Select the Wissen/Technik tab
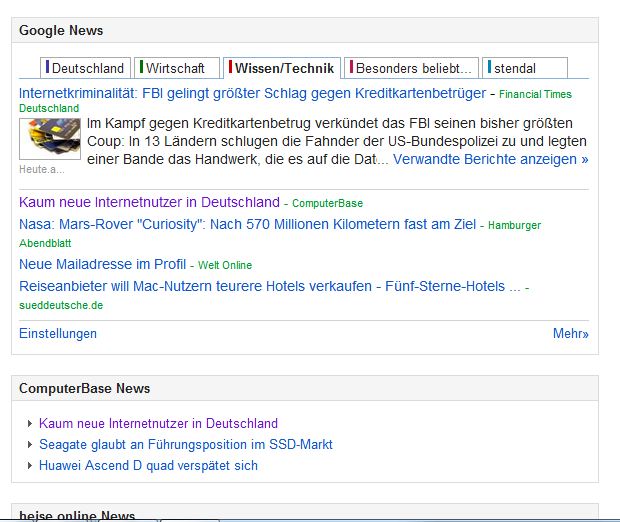This screenshot has height=522, width=620. [282, 68]
